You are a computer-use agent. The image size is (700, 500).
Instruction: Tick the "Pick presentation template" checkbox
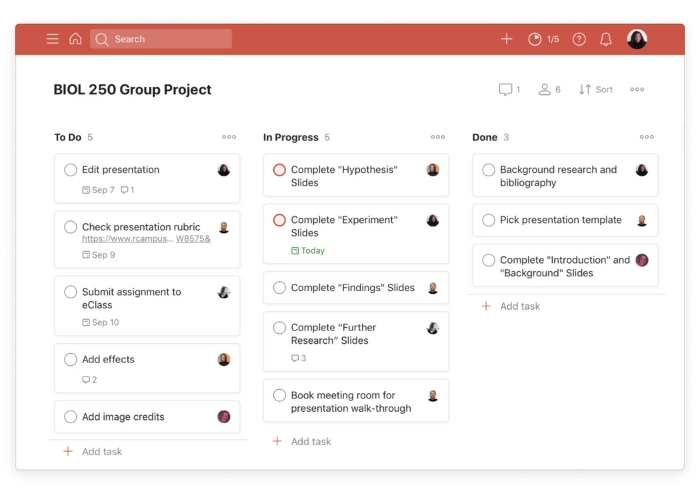488,220
